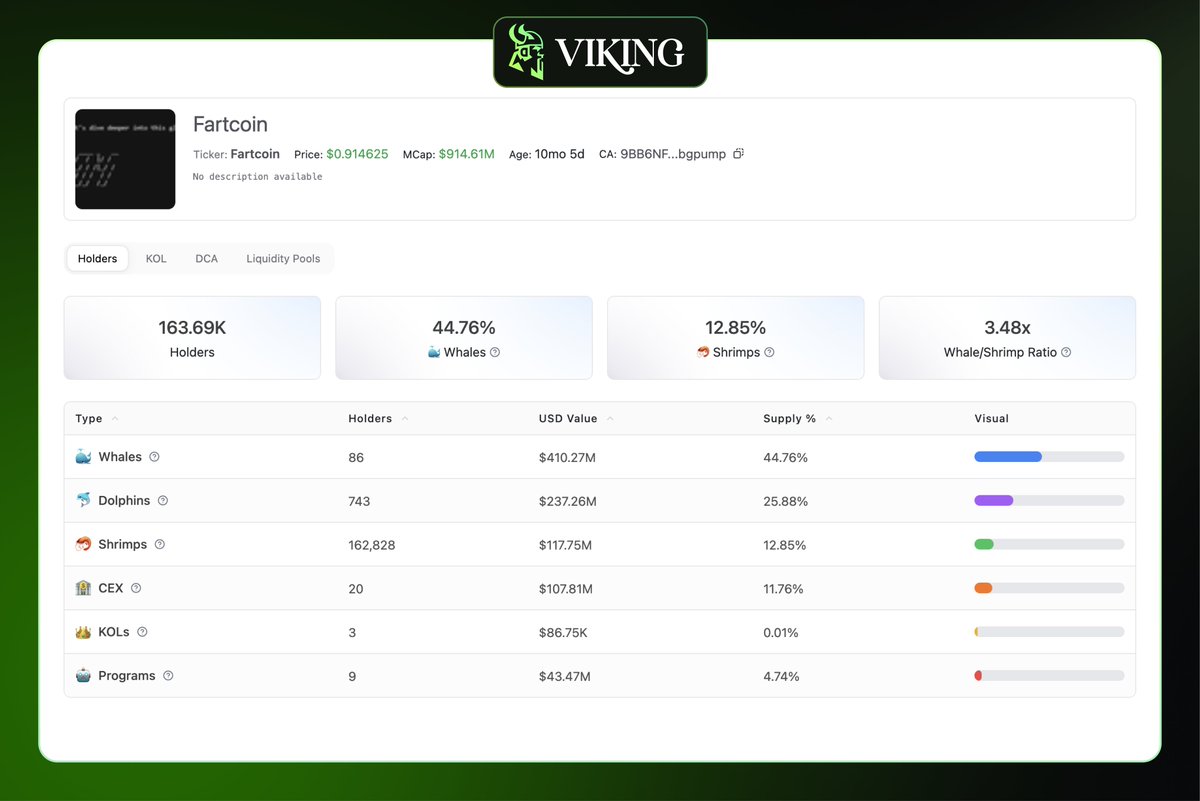Click the KOLs supply bar

[x=1049, y=633]
